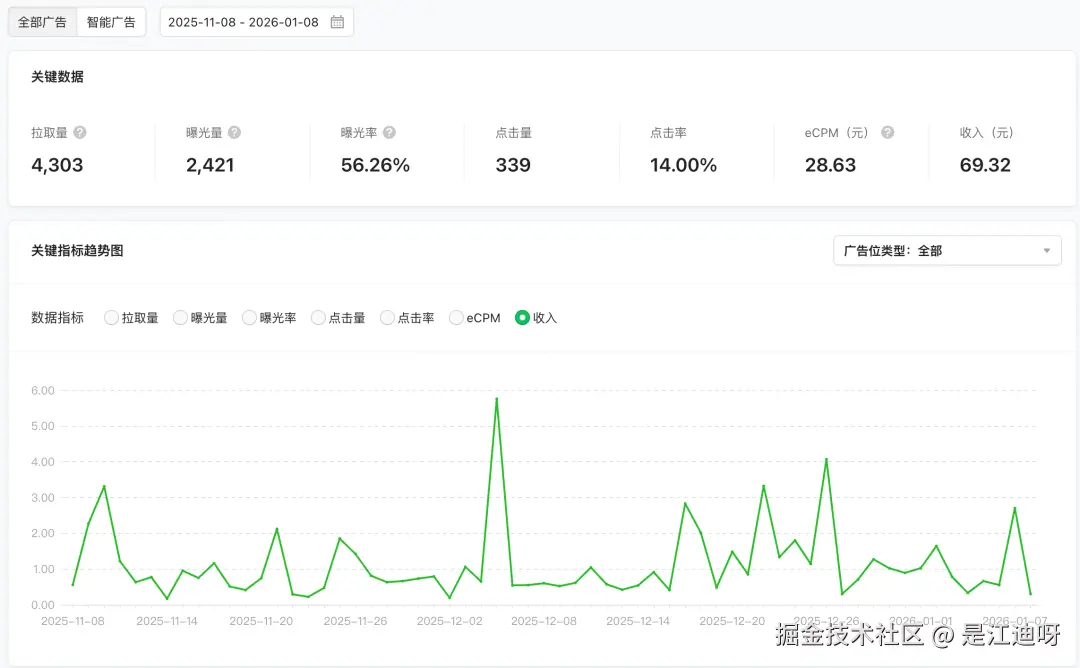Click the 收入（元） metric title
This screenshot has height=668, width=1080.
986,132
